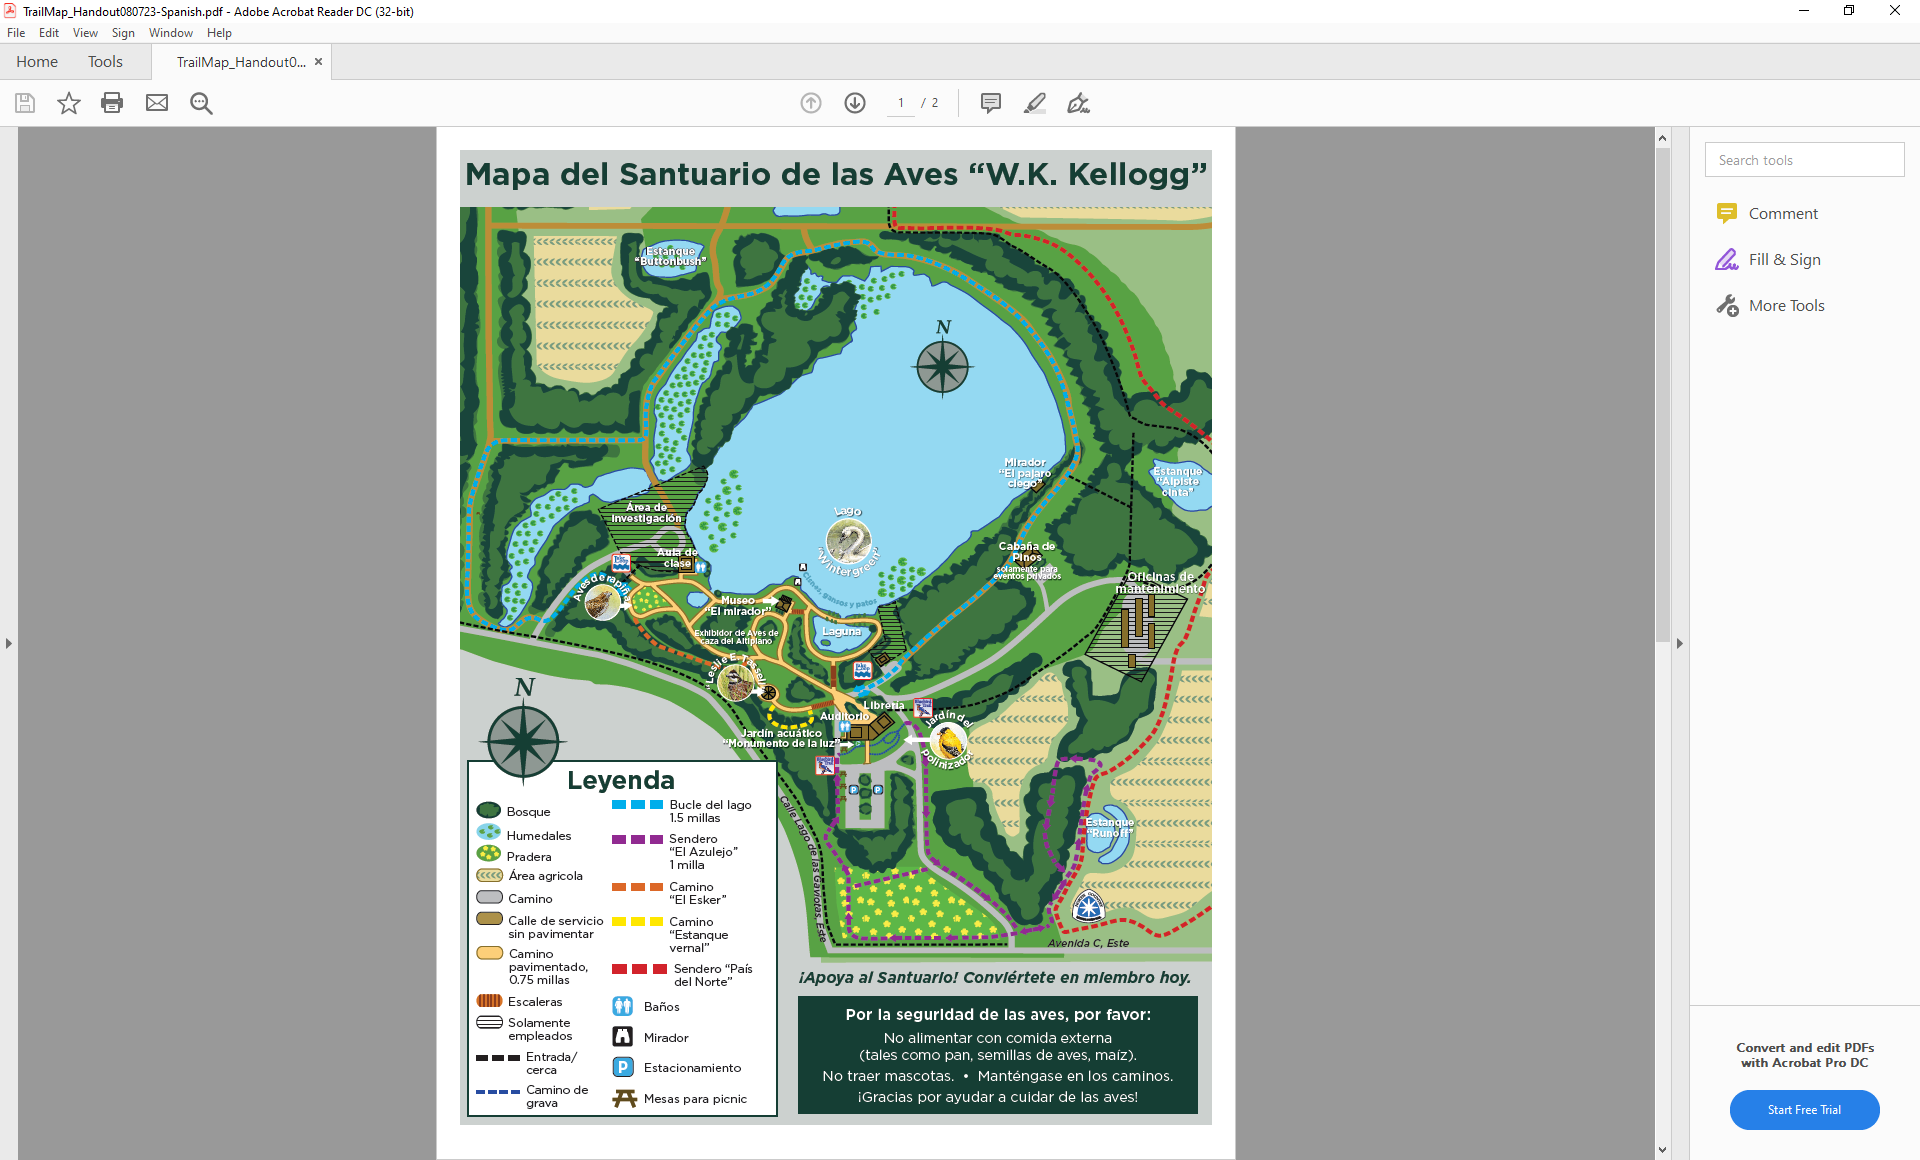Open the View menu
The width and height of the screenshot is (1920, 1160).
(x=85, y=33)
